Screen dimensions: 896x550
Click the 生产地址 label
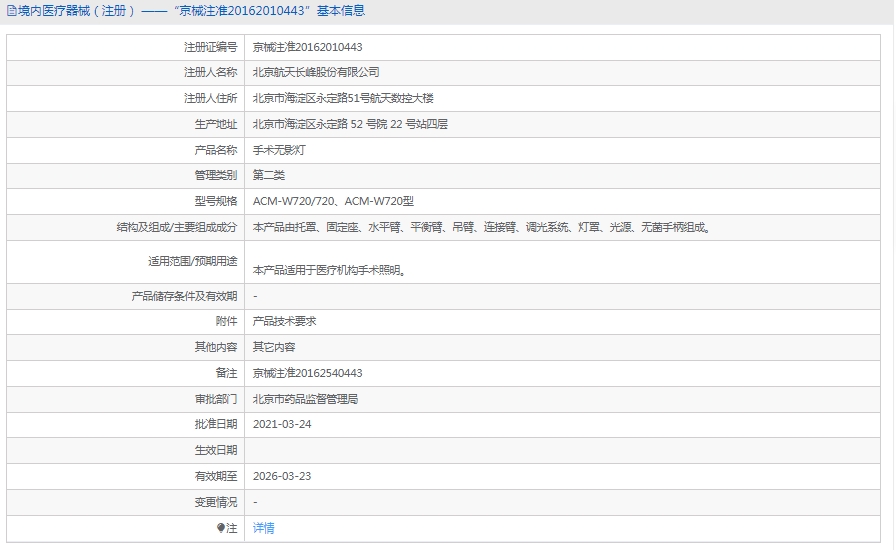[215, 124]
